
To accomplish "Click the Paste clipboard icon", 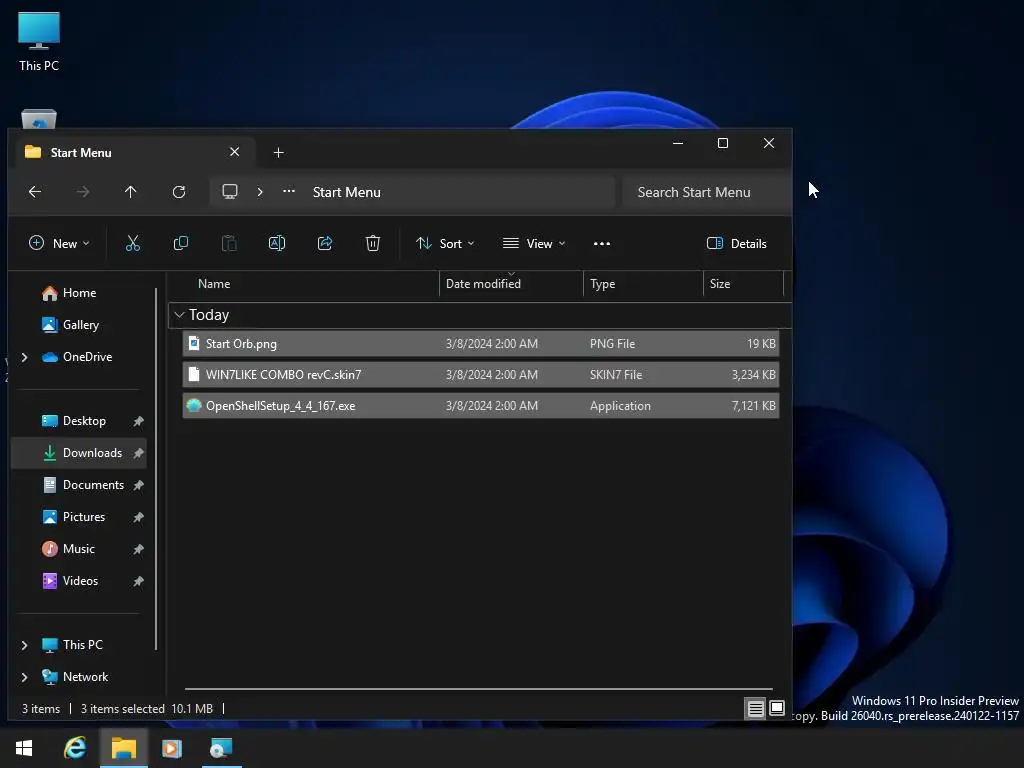I will pos(229,244).
